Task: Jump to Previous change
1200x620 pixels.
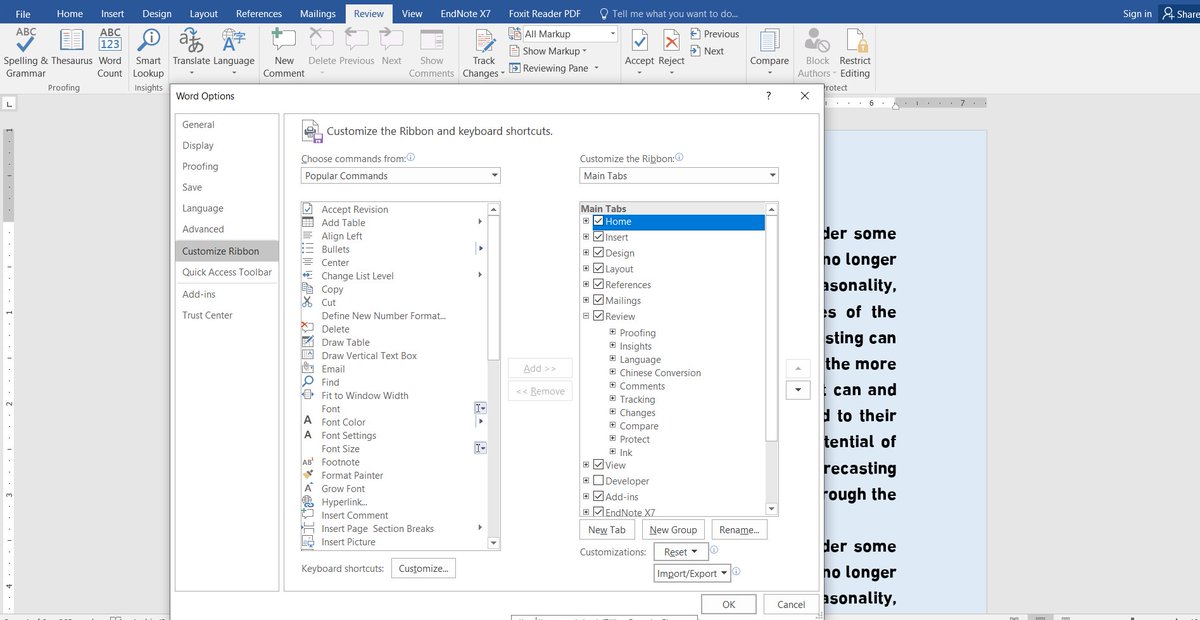Action: tap(714, 34)
